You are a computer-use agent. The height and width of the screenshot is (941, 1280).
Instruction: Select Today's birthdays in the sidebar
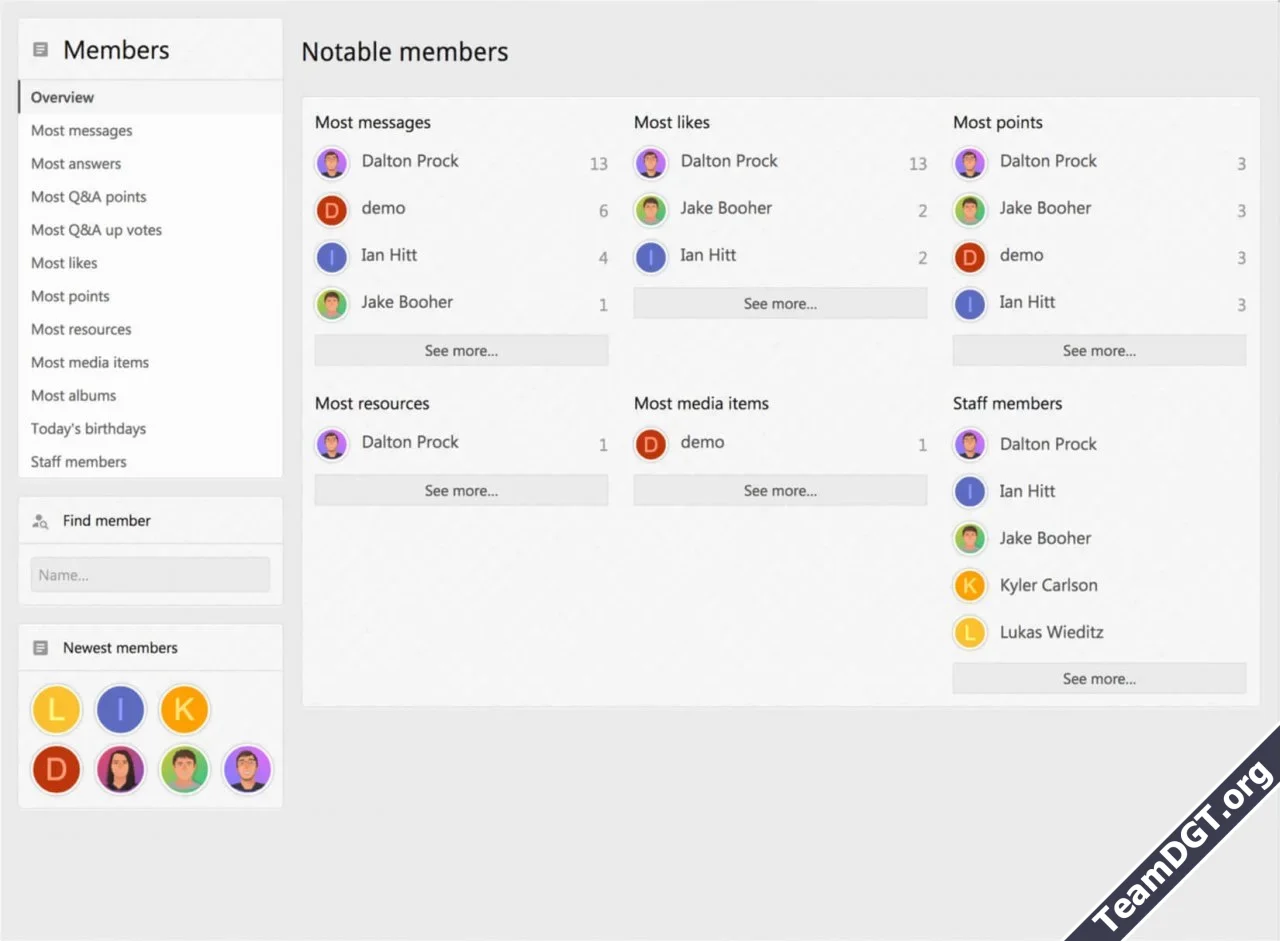tap(88, 429)
